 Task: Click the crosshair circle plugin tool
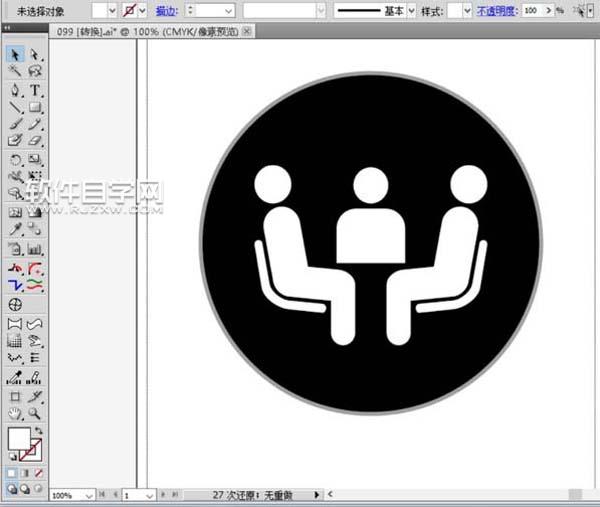[15, 305]
